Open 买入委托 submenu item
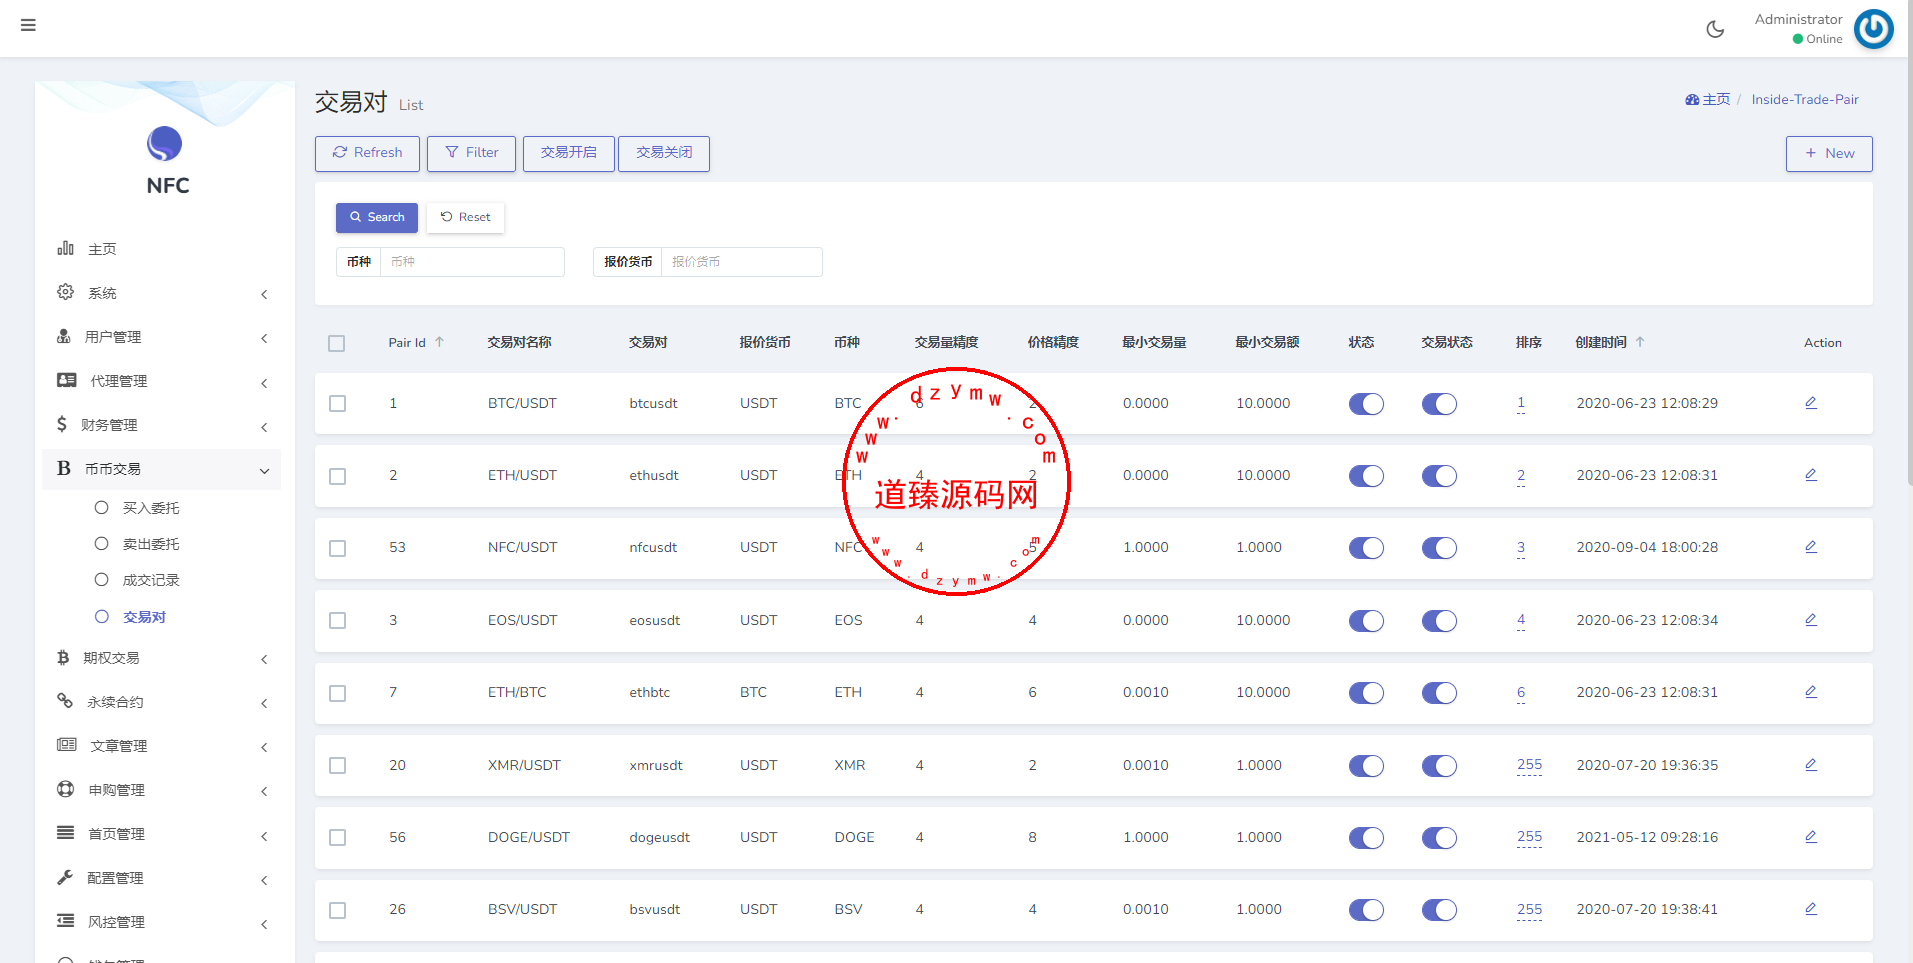Viewport: 1913px width, 963px height. 150,508
